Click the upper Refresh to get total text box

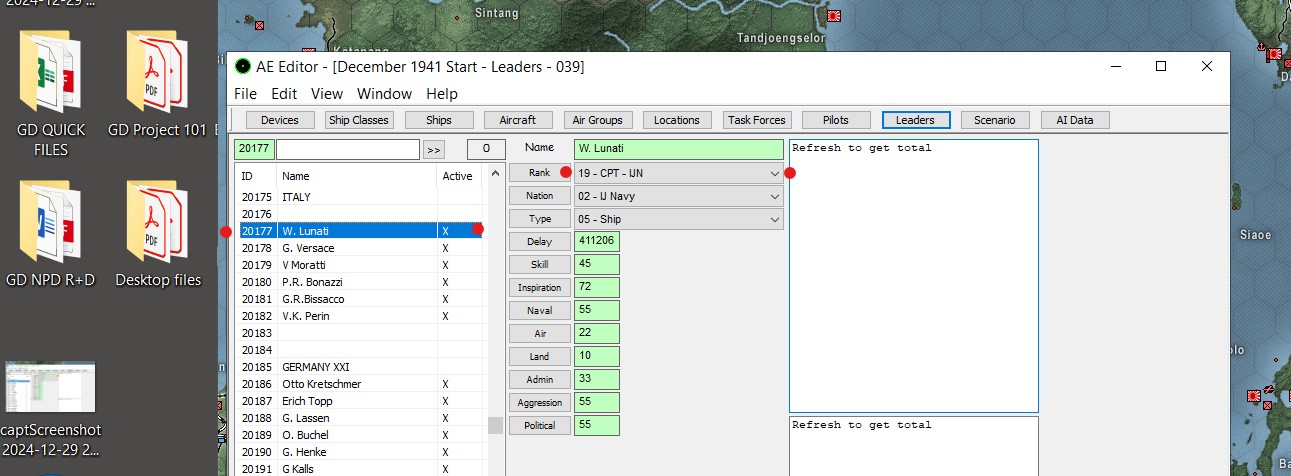[913, 276]
